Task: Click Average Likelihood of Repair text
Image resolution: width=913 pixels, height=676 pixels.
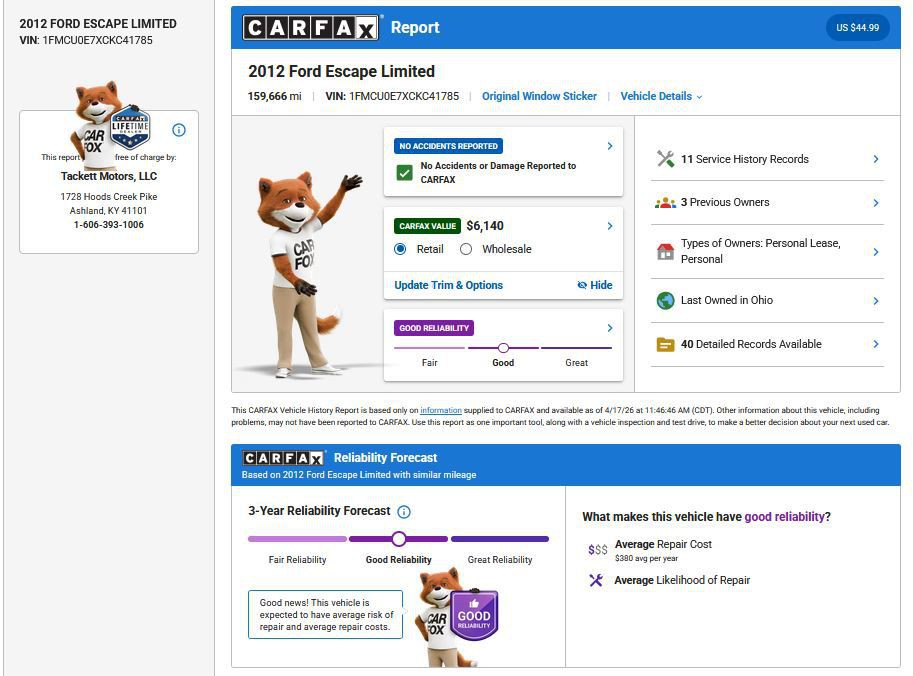Action: 682,580
